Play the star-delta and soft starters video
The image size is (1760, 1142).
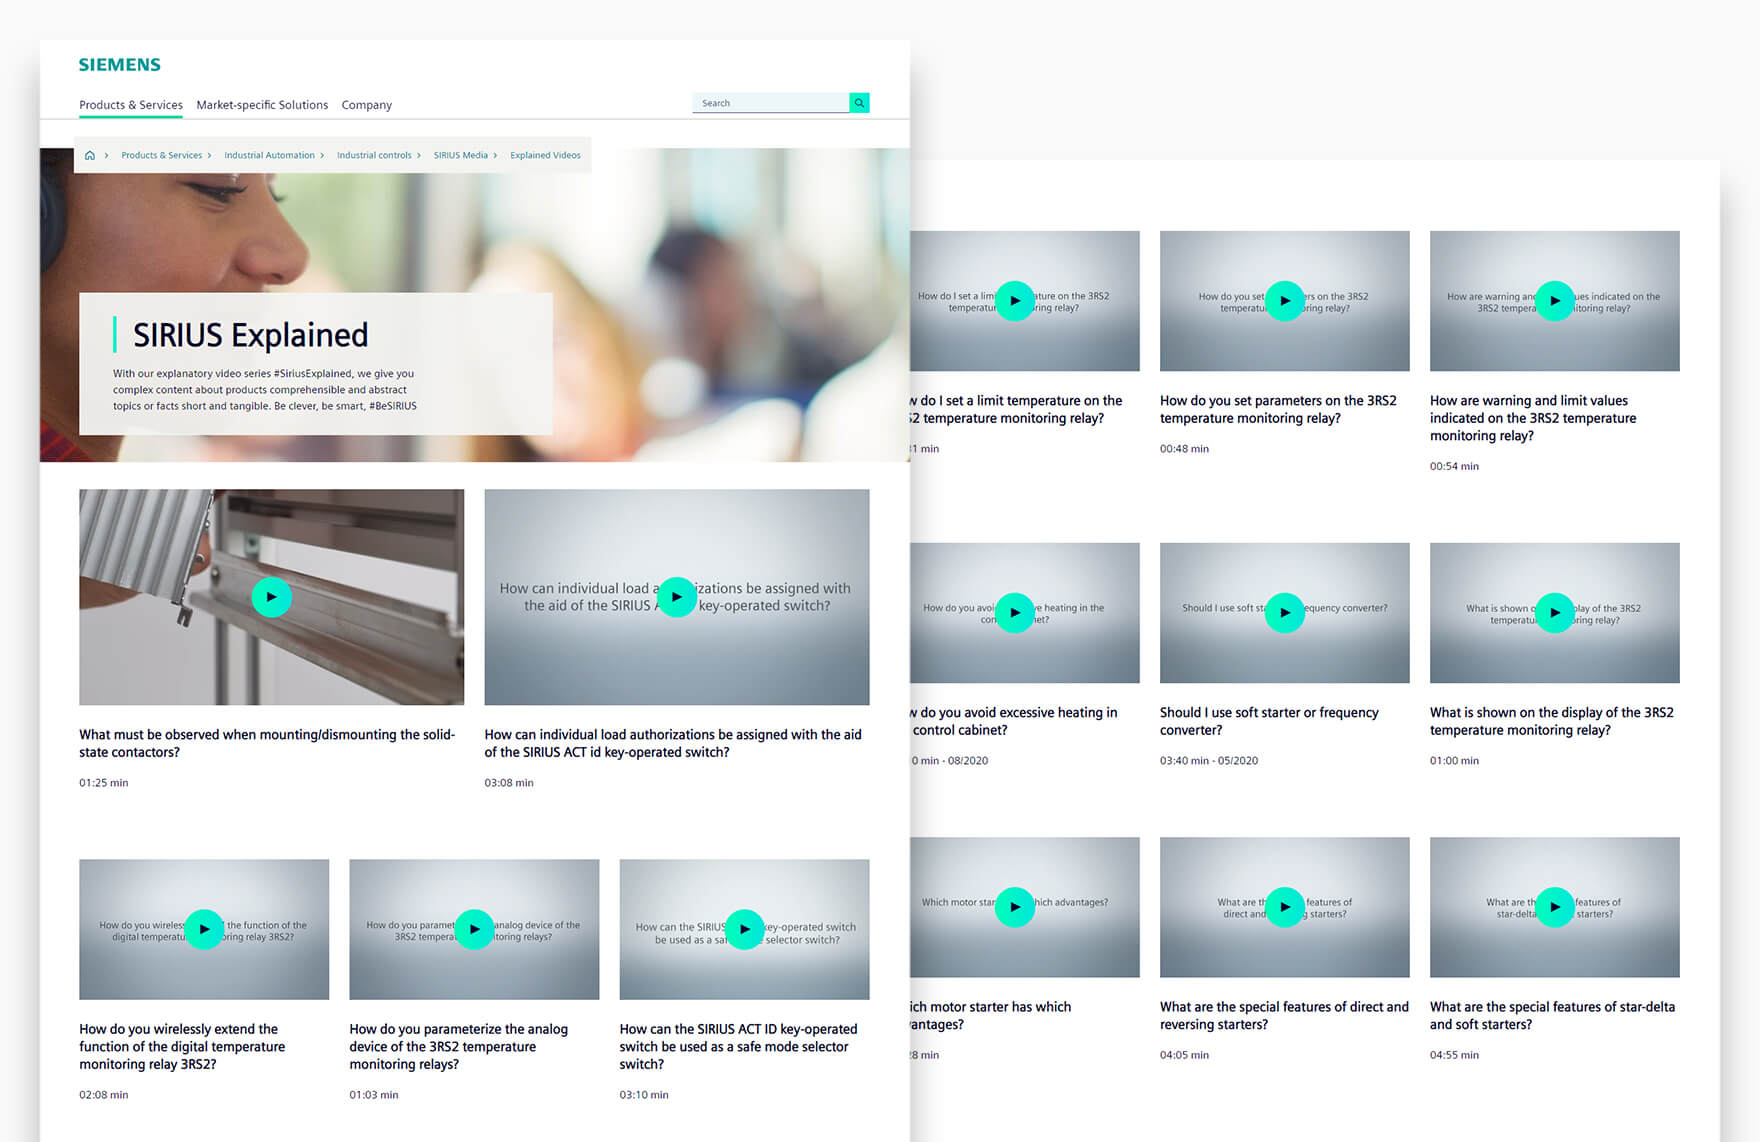[1555, 907]
